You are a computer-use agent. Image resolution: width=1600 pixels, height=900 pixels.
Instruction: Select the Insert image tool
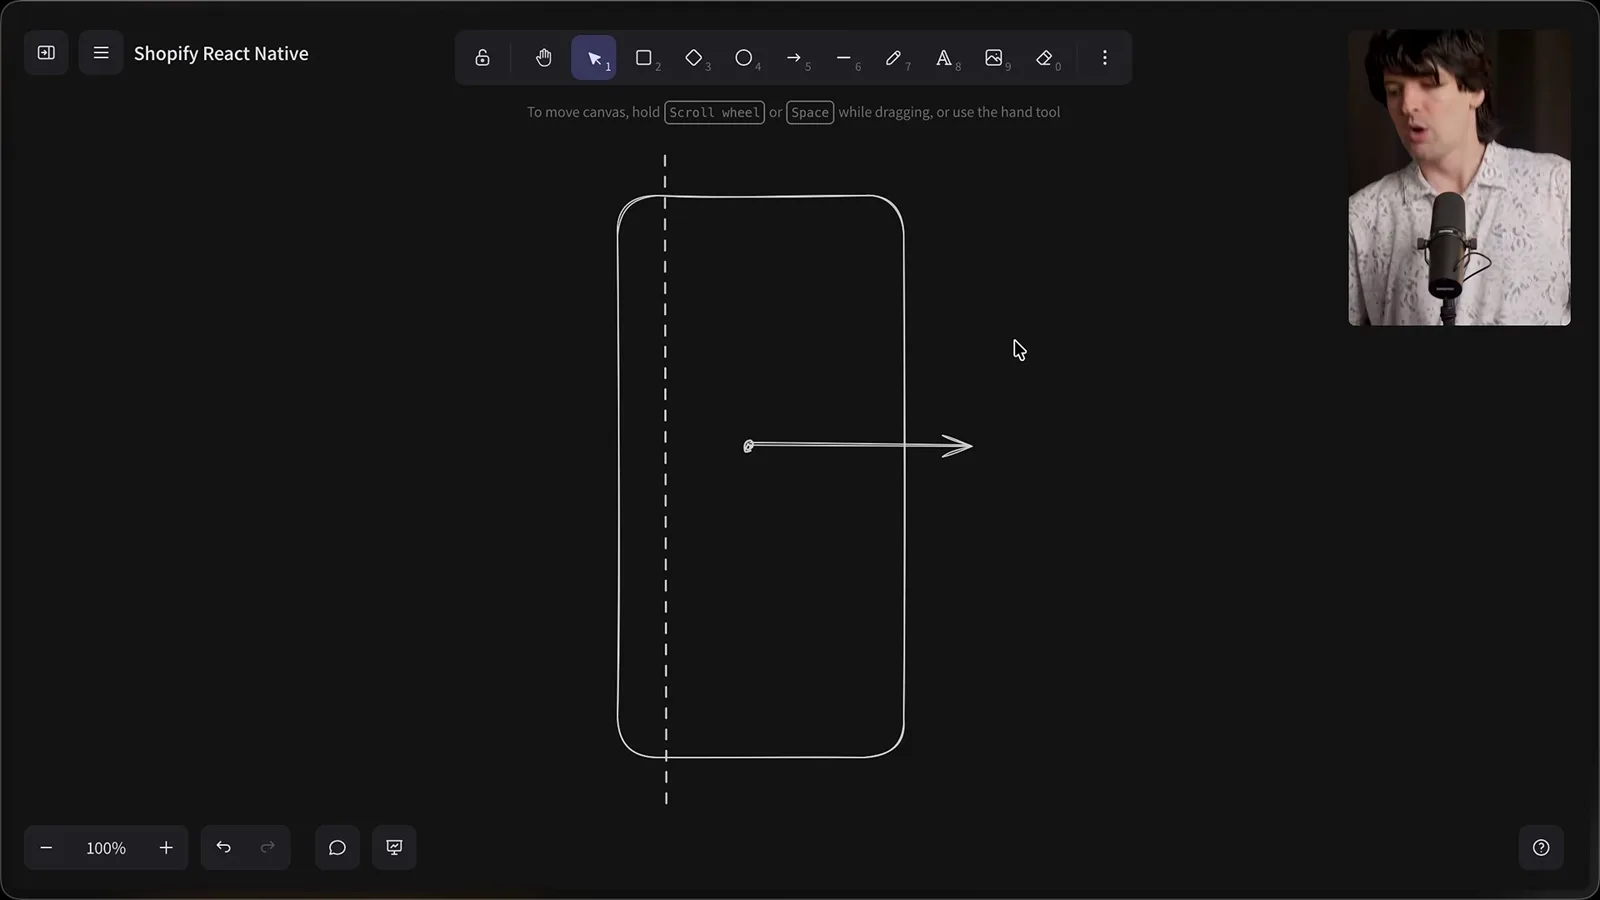click(994, 58)
